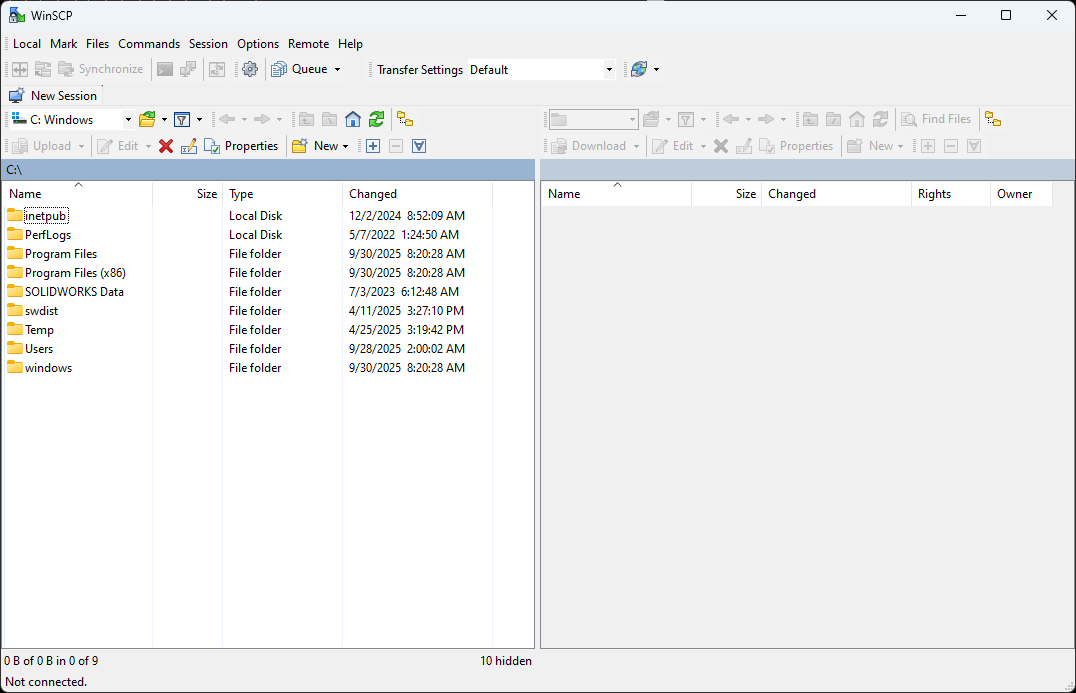1076x693 pixels.
Task: Click the globe synchronize browsing icon
Action: tap(638, 69)
